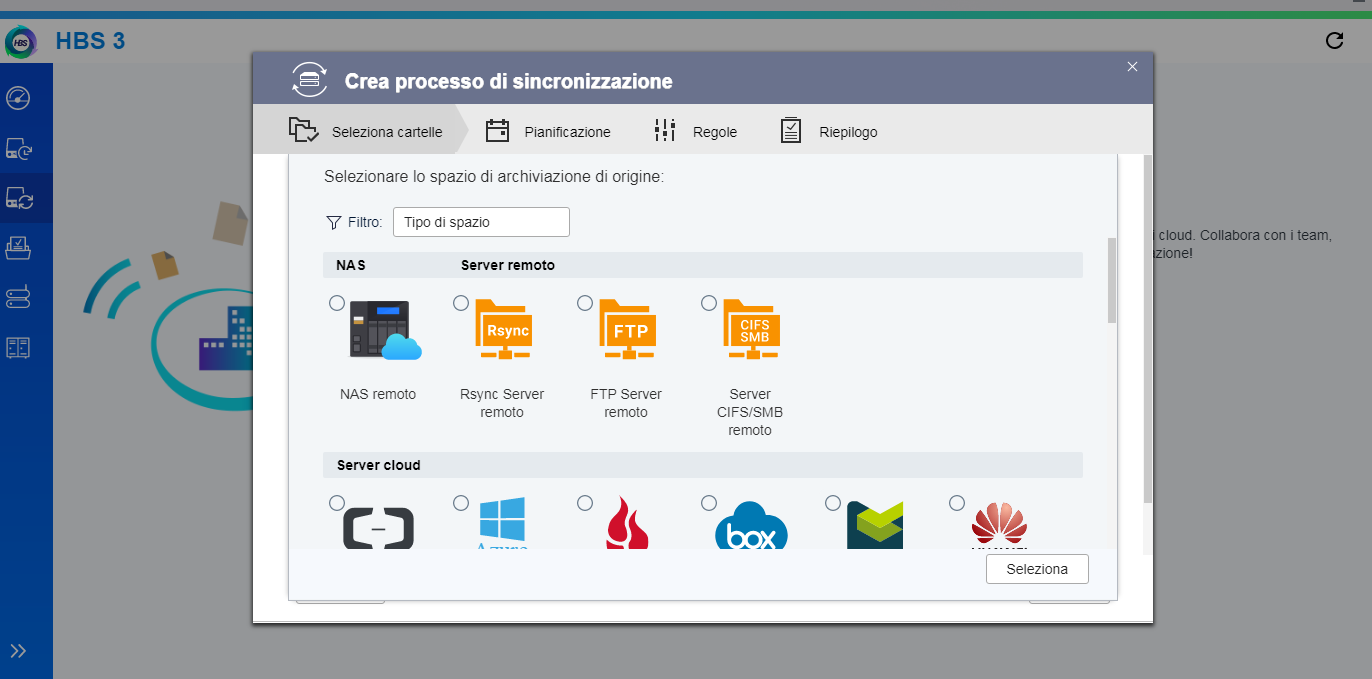Select the Huawei cloud radio button
The image size is (1372, 679).
tap(957, 503)
